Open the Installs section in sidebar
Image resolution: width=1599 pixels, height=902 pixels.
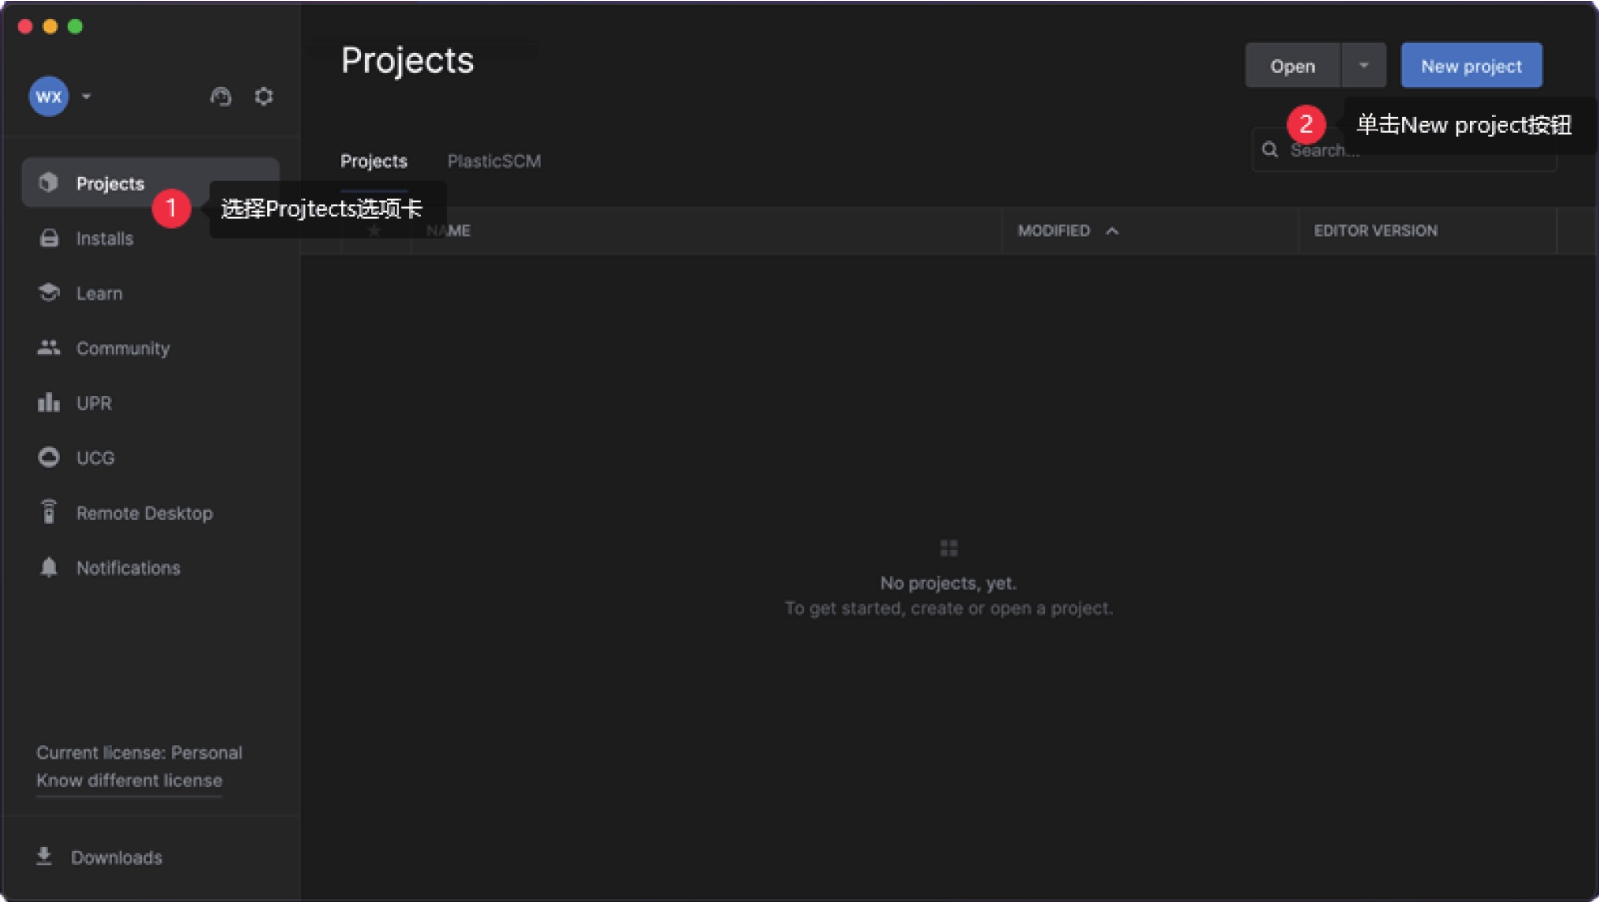(x=105, y=238)
